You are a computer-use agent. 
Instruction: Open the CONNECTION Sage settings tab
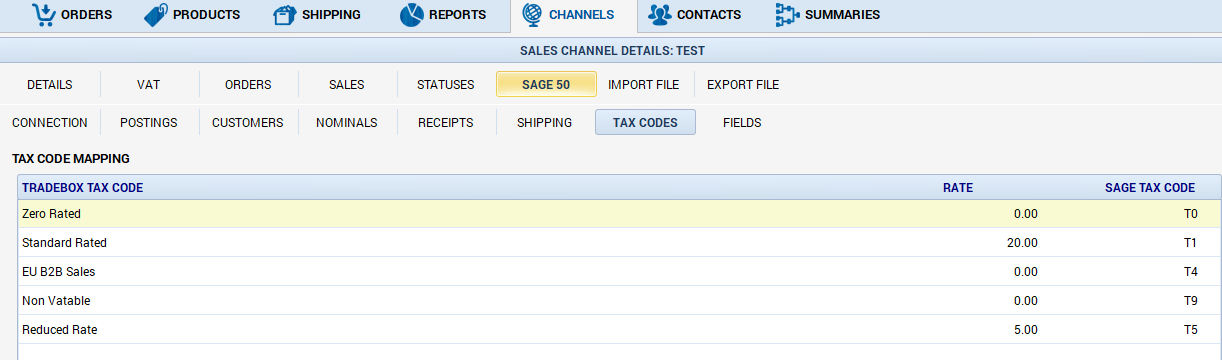tap(50, 123)
